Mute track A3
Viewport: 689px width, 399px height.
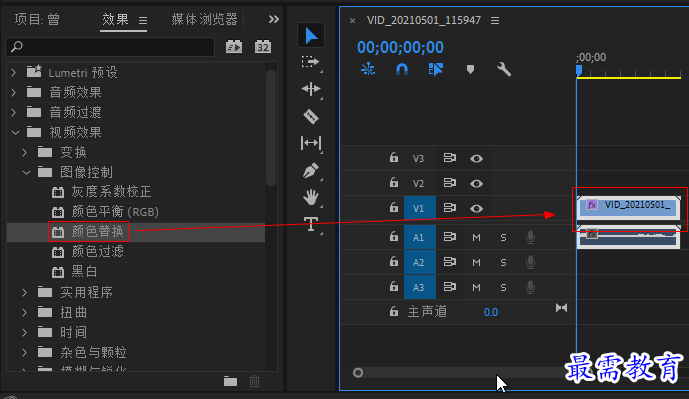click(x=476, y=288)
